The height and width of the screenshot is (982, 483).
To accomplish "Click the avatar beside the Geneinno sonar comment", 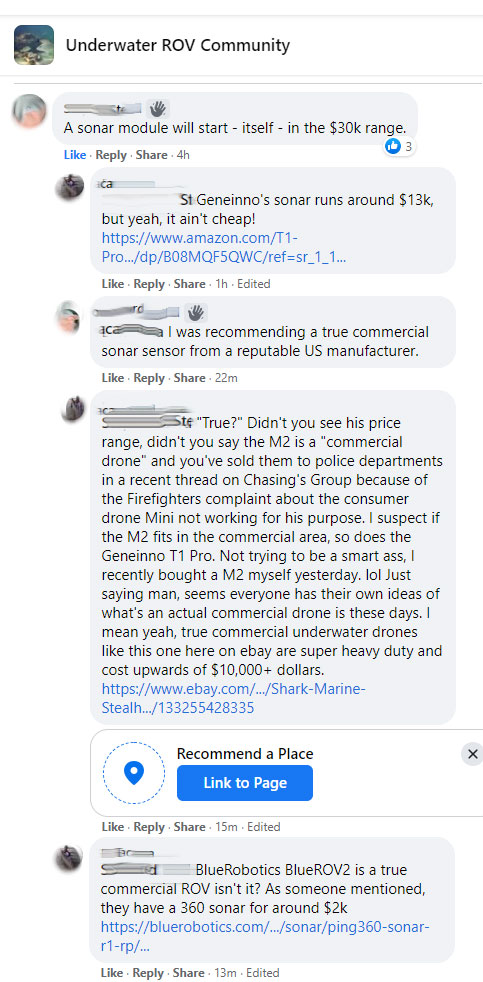I will pyautogui.click(x=69, y=186).
